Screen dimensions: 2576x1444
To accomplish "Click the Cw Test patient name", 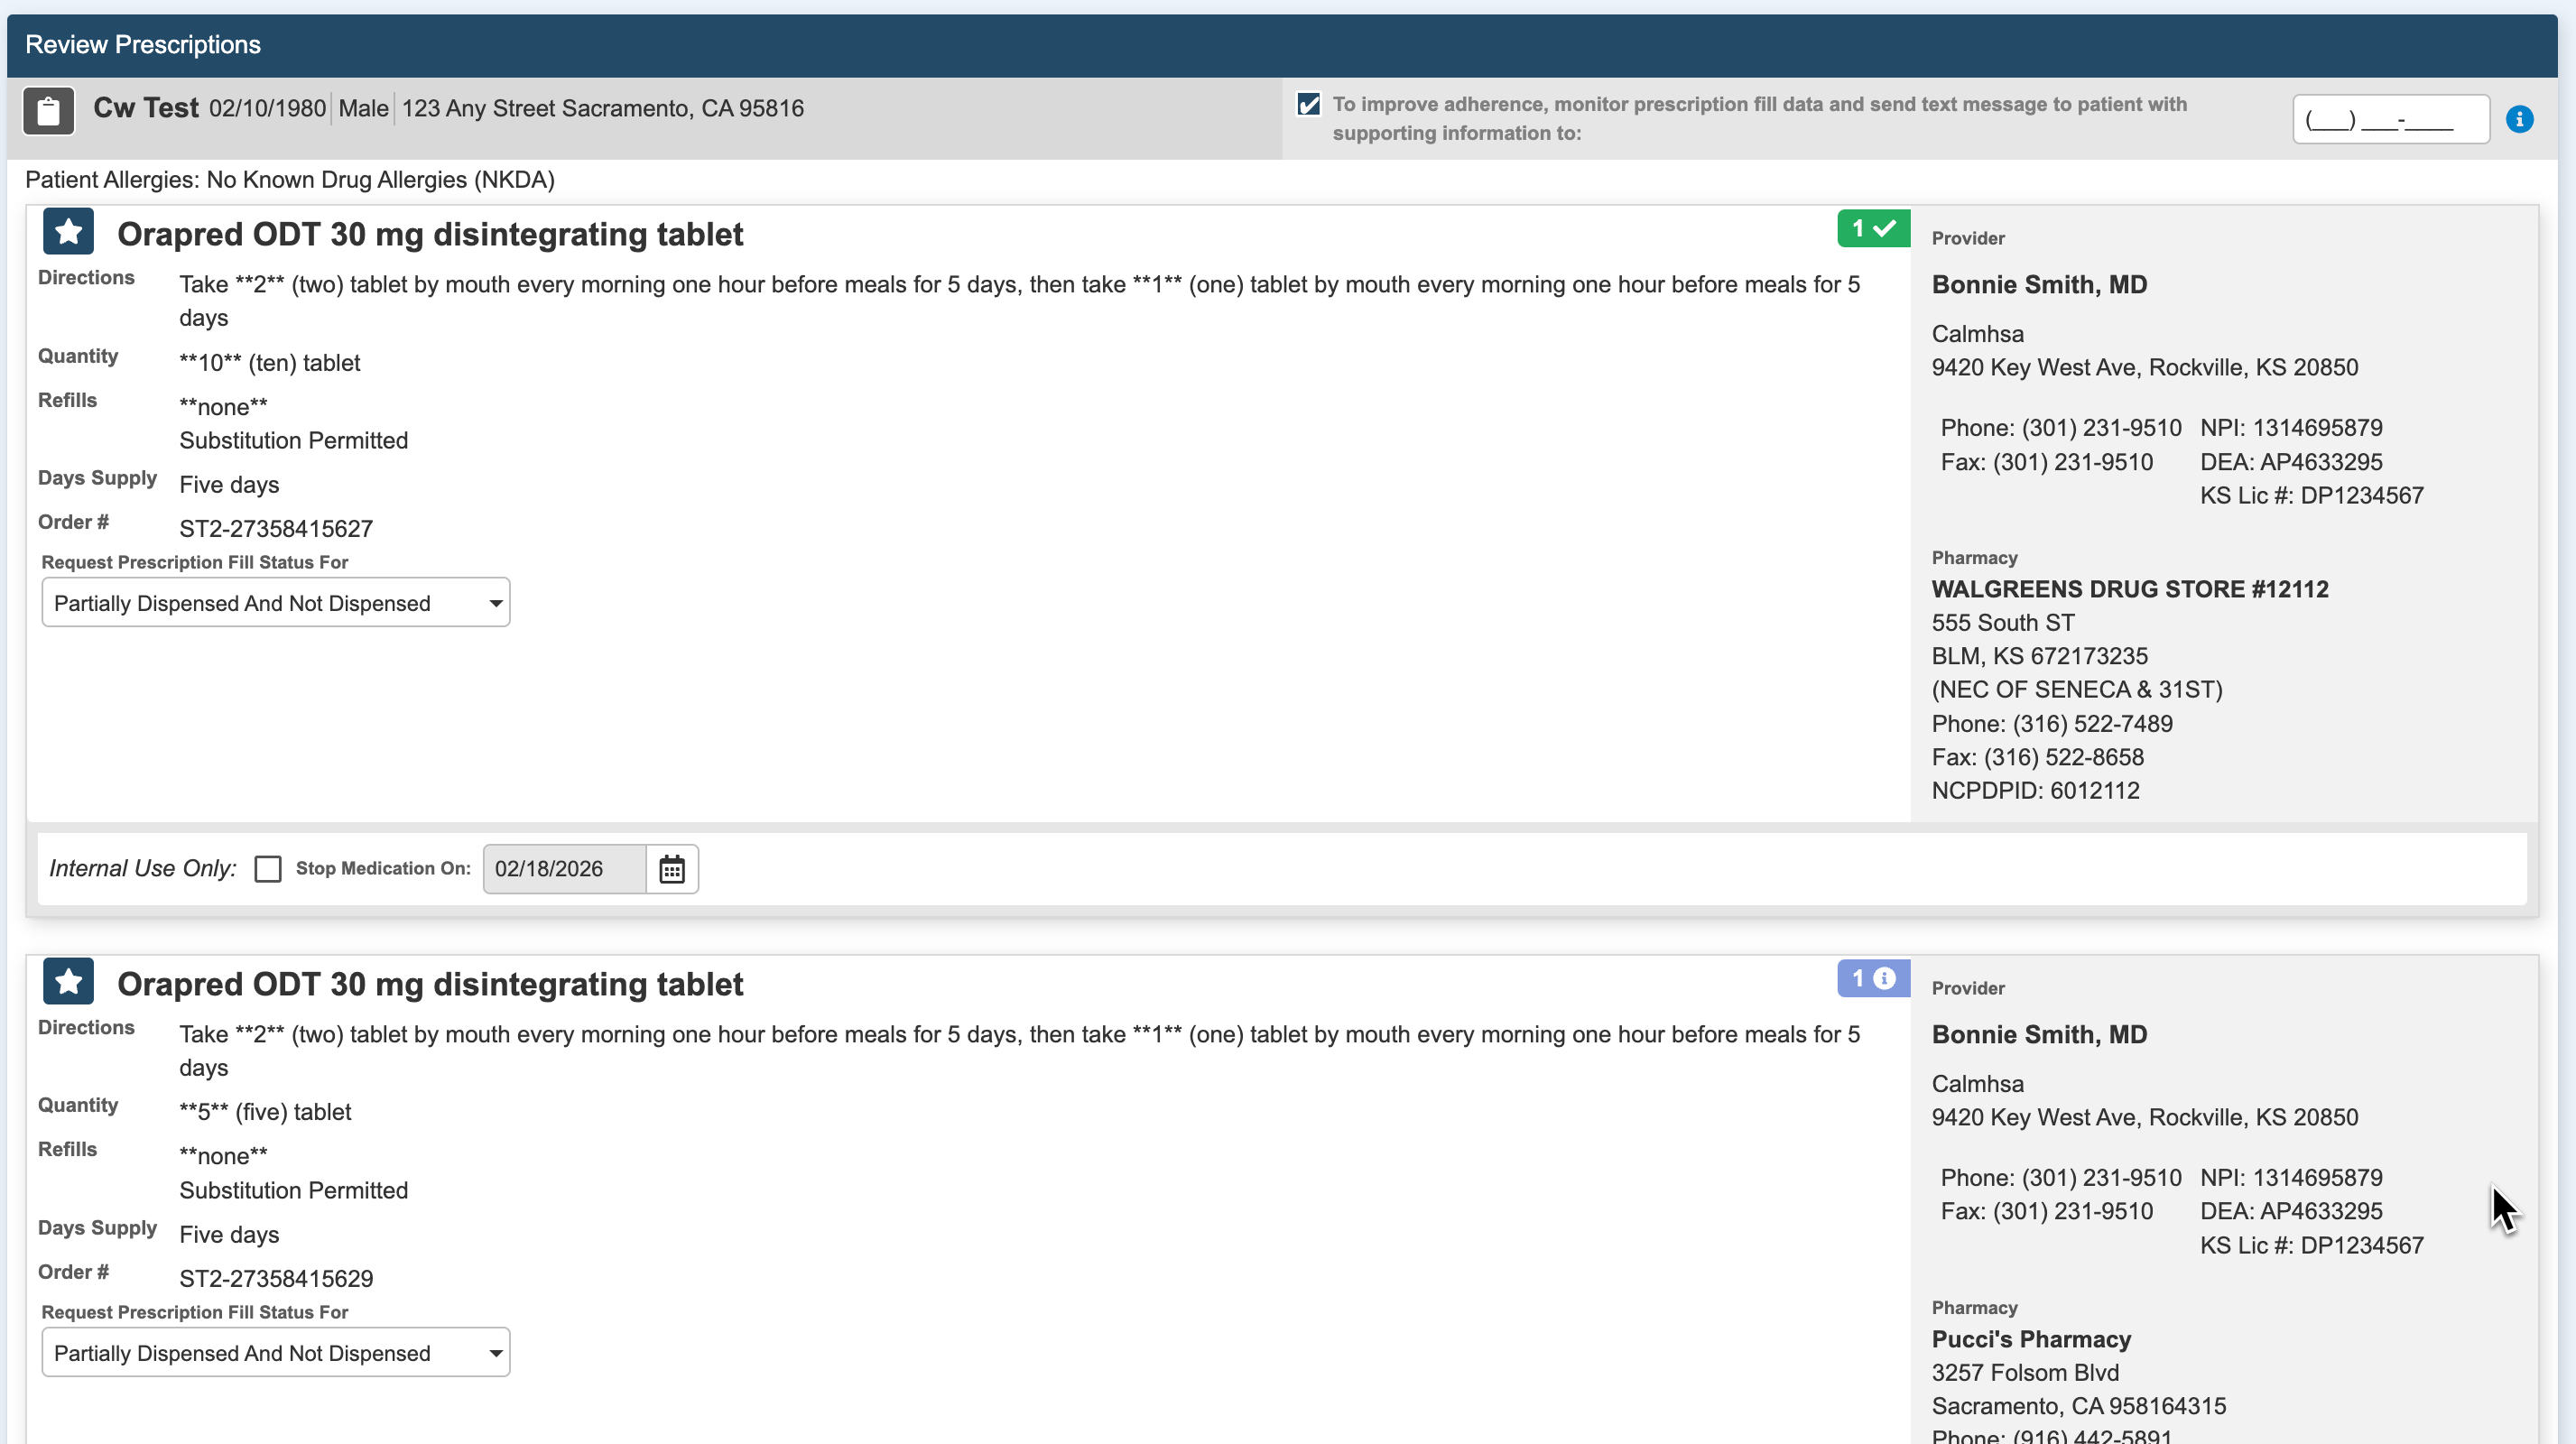I will pos(146,108).
